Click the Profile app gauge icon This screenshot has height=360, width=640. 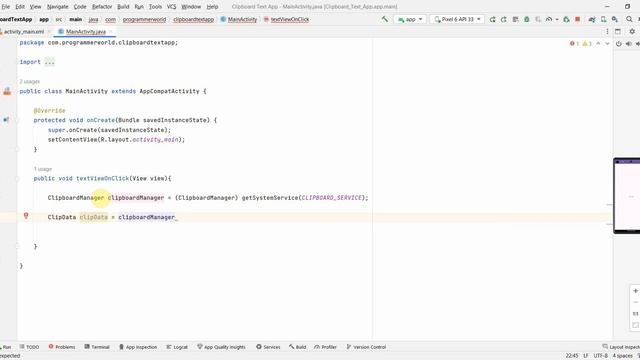(549, 19)
